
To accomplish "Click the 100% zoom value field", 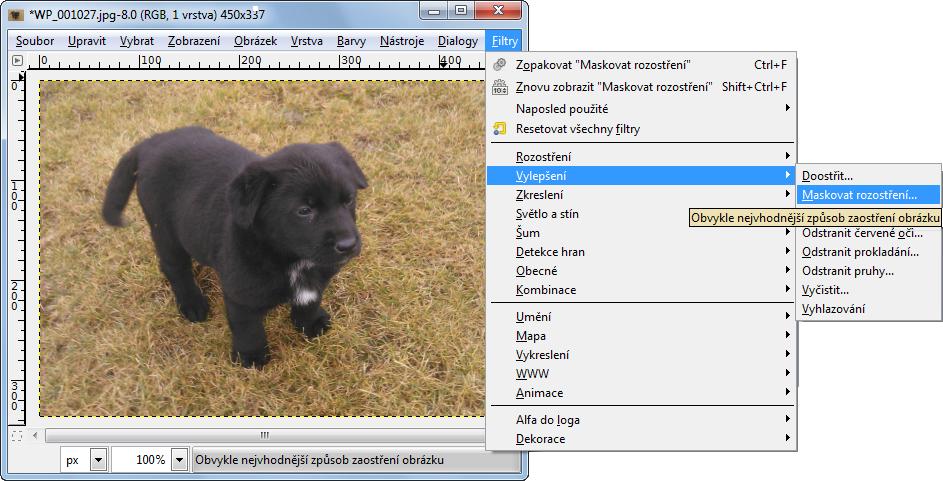I will (x=142, y=460).
